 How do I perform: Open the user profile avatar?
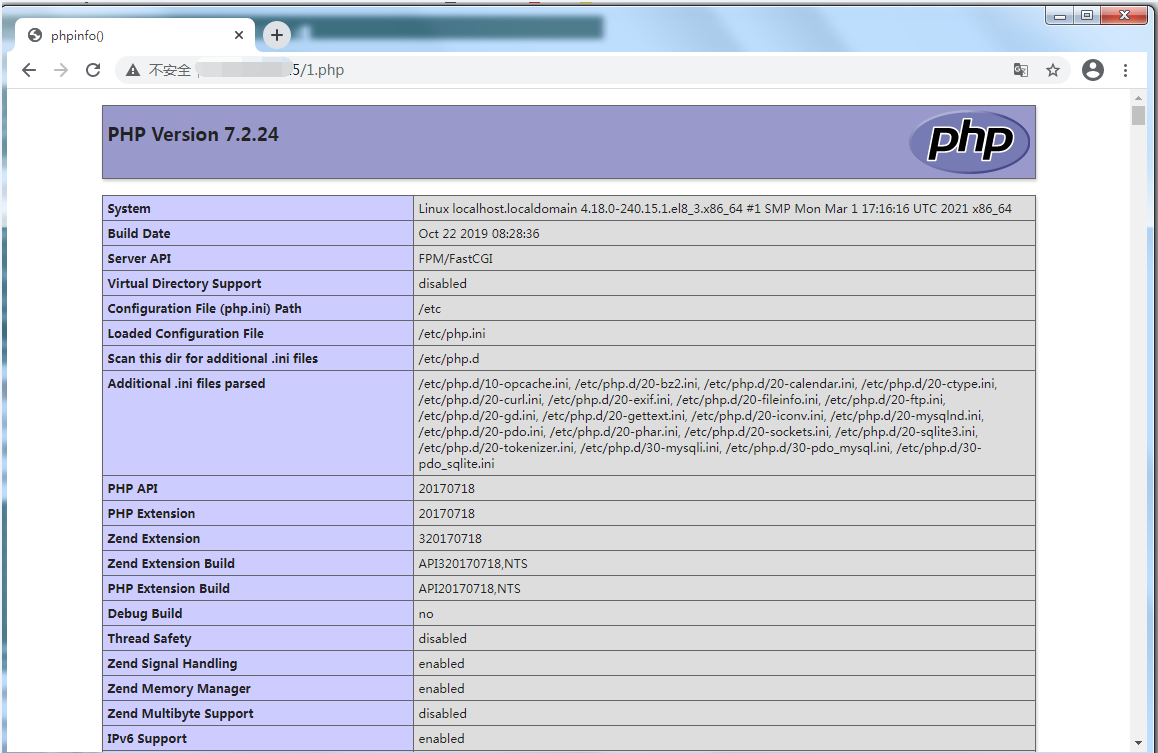pos(1093,70)
